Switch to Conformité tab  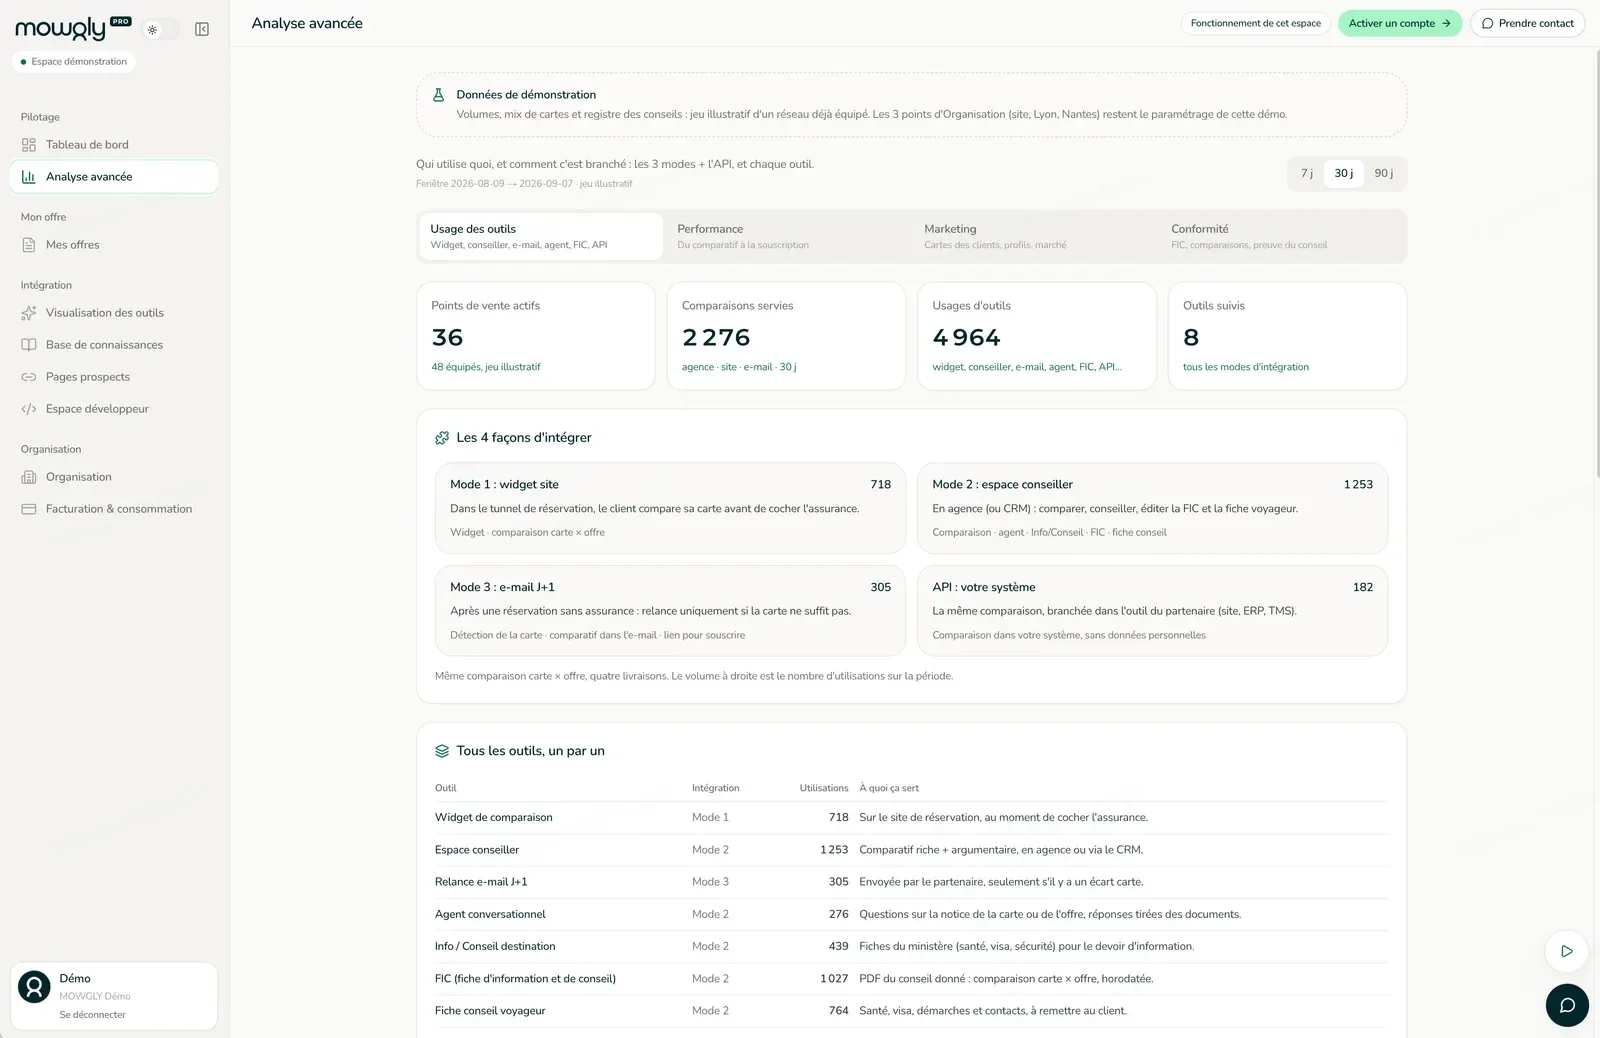(1281, 236)
